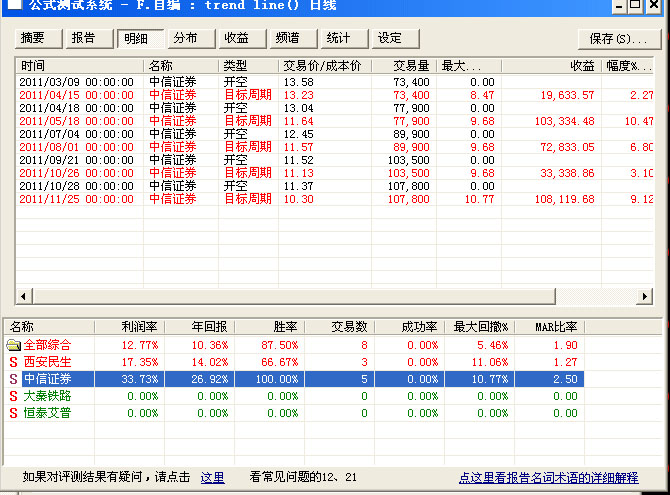
Task: Select the 2011/11/25 trade row
Action: coord(335,199)
